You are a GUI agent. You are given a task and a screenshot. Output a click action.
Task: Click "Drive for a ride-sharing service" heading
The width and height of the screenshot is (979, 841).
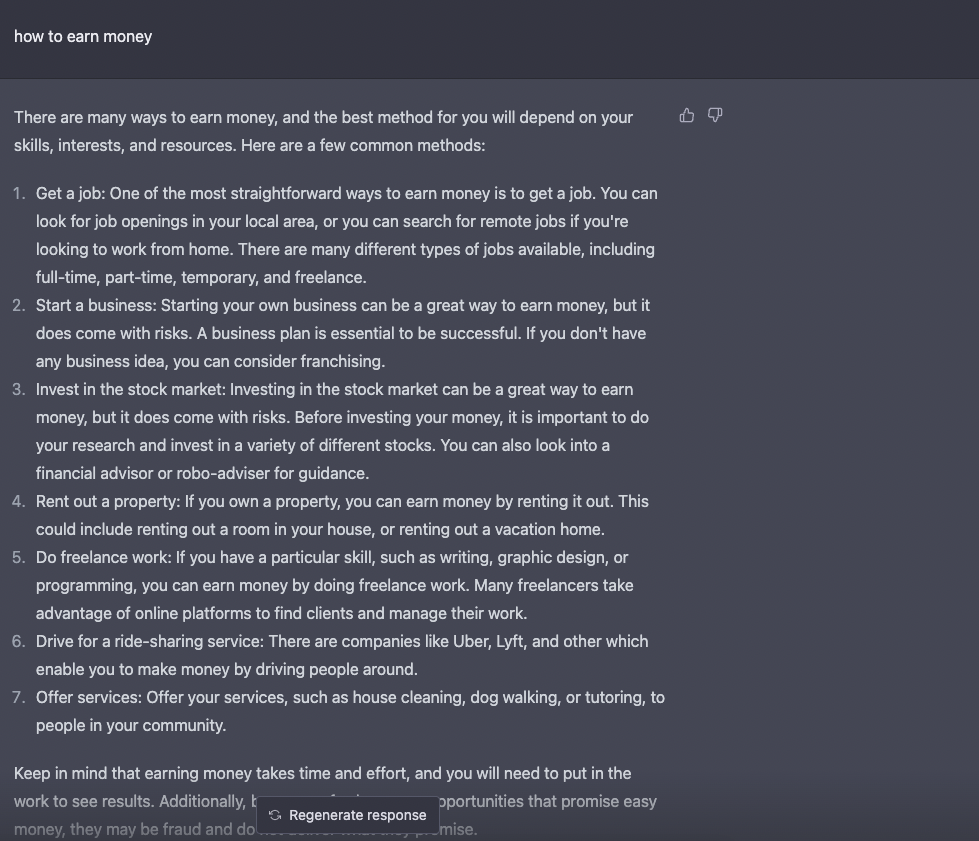150,642
